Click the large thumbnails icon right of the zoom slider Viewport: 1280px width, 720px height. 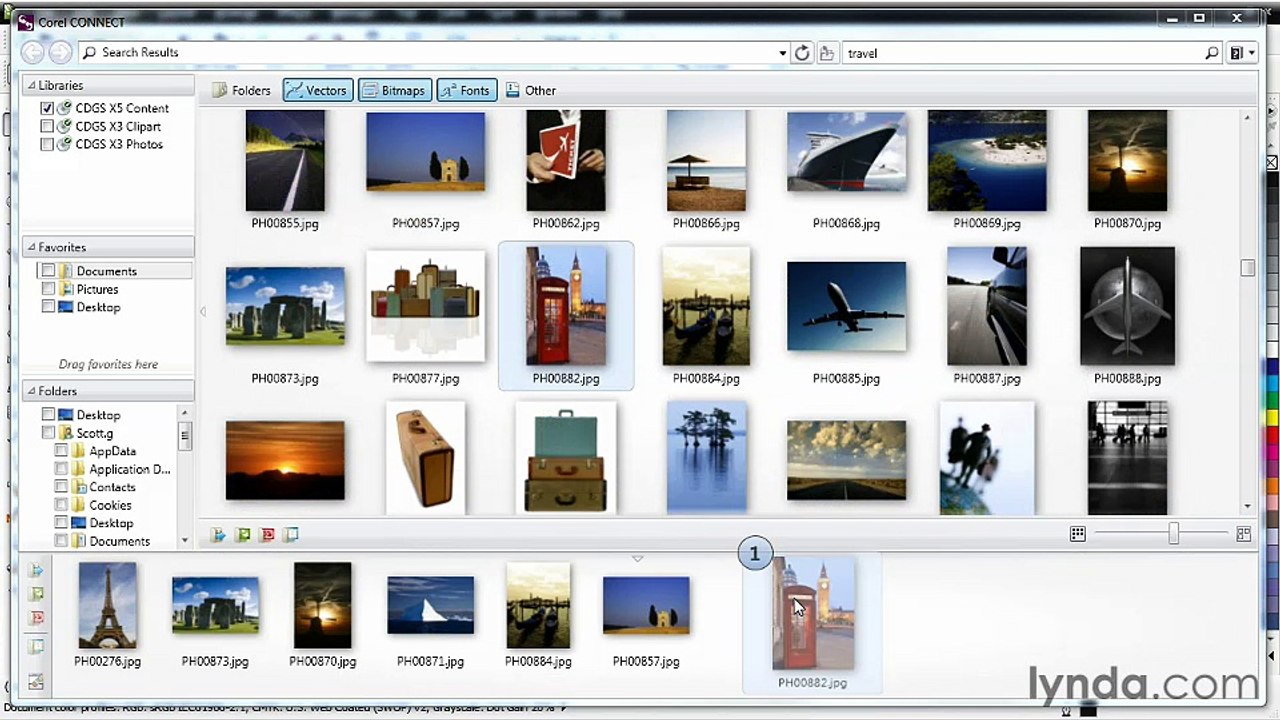tap(1244, 535)
